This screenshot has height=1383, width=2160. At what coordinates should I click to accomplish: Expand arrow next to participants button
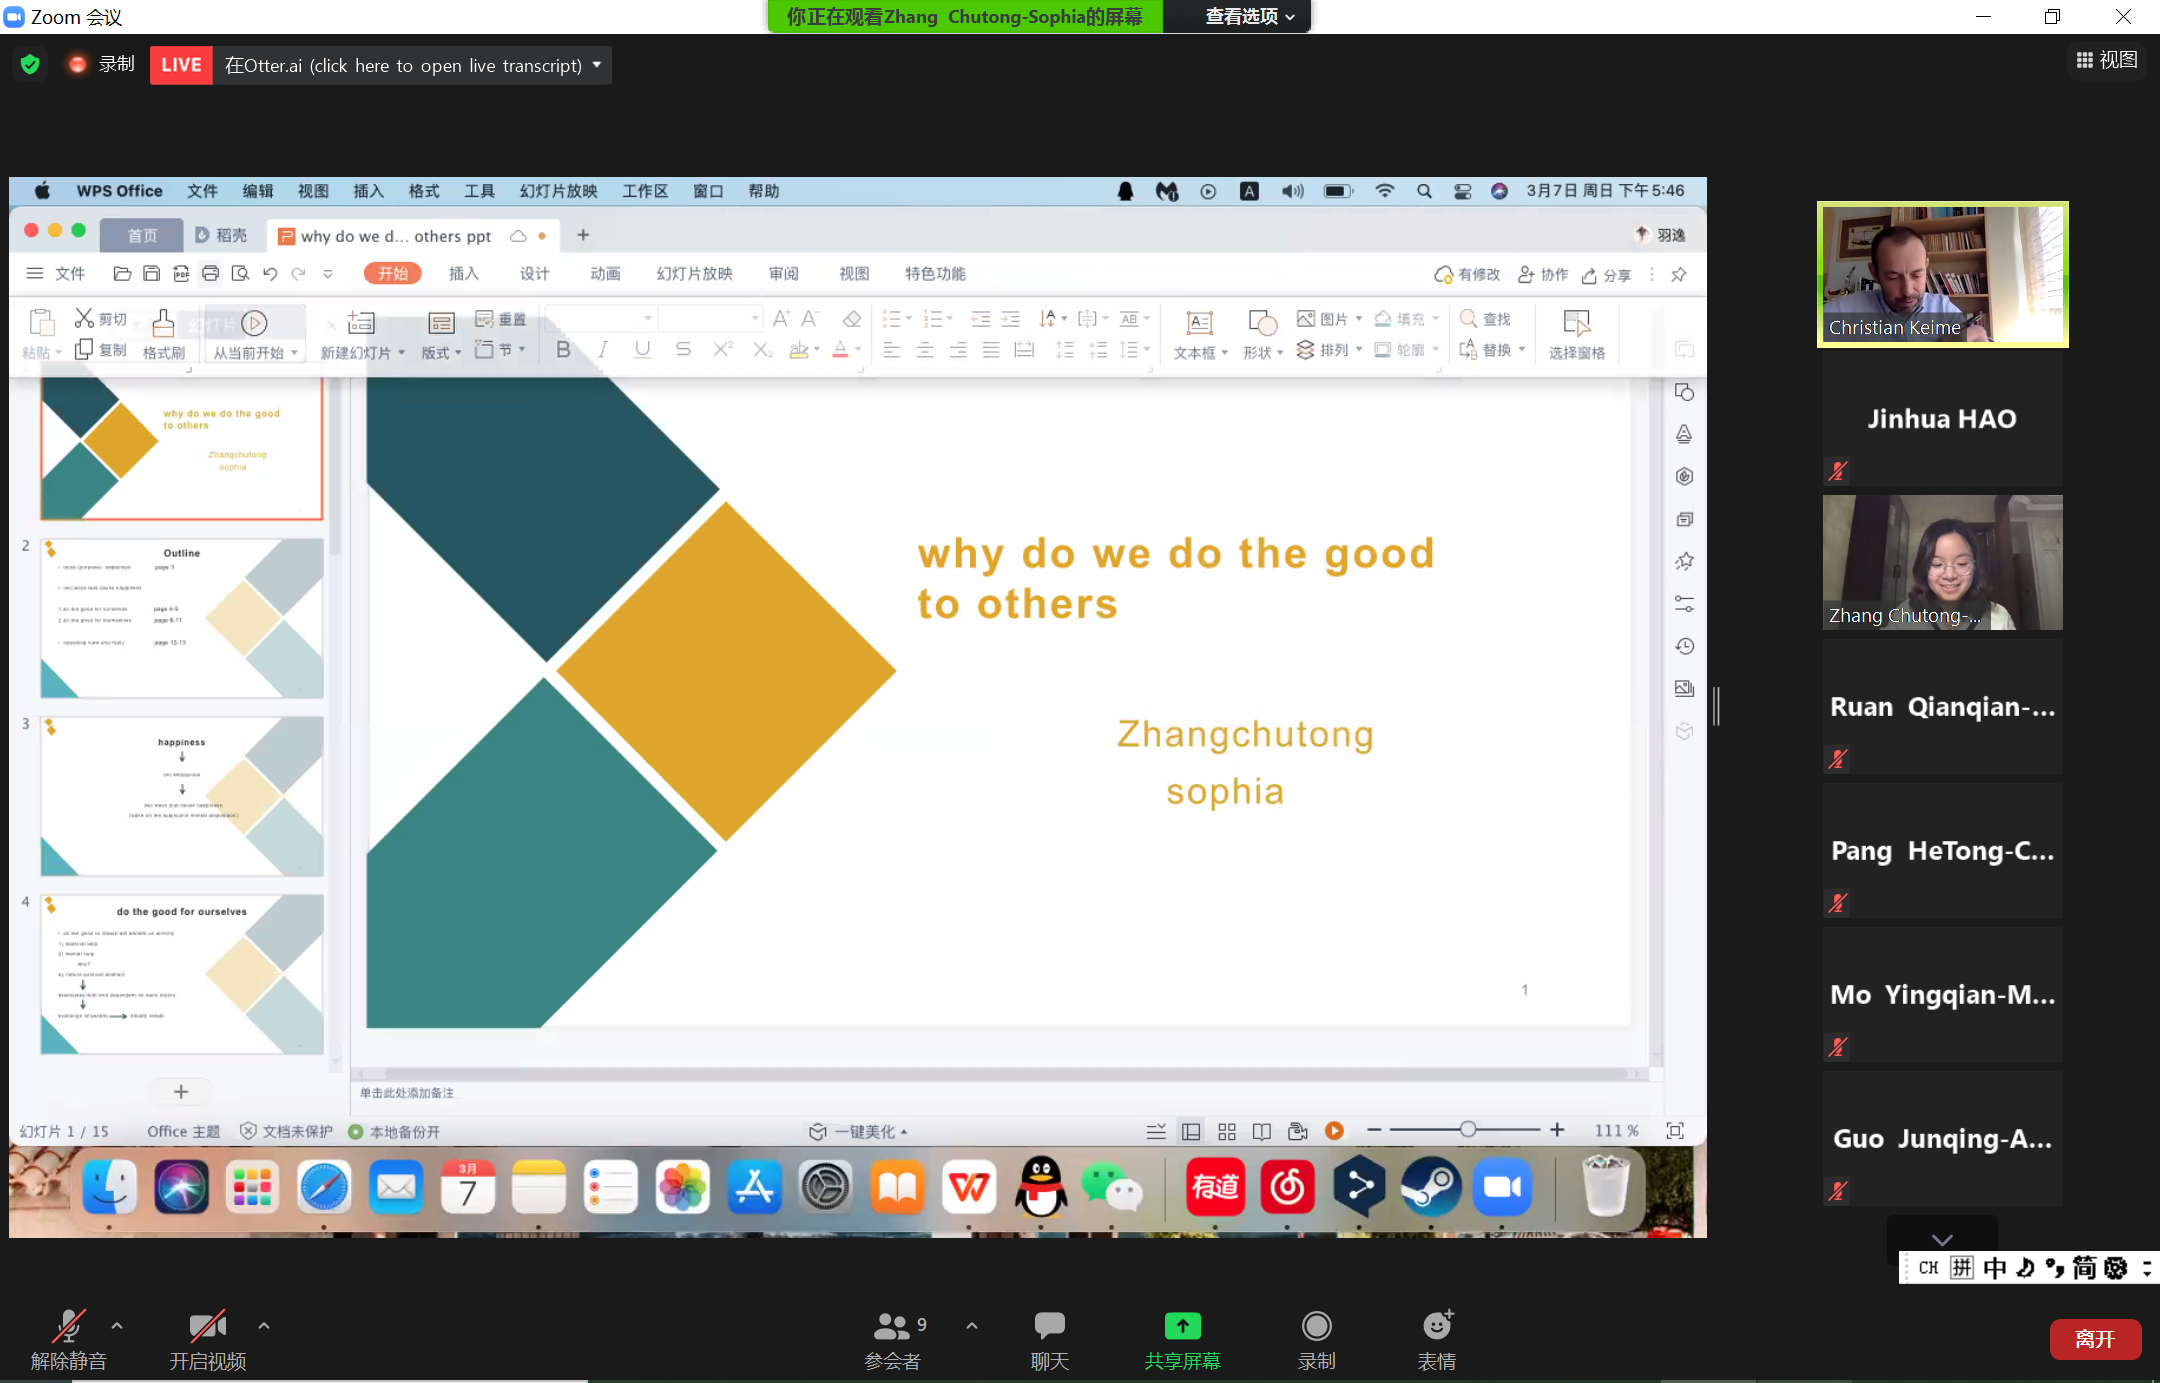point(972,1326)
